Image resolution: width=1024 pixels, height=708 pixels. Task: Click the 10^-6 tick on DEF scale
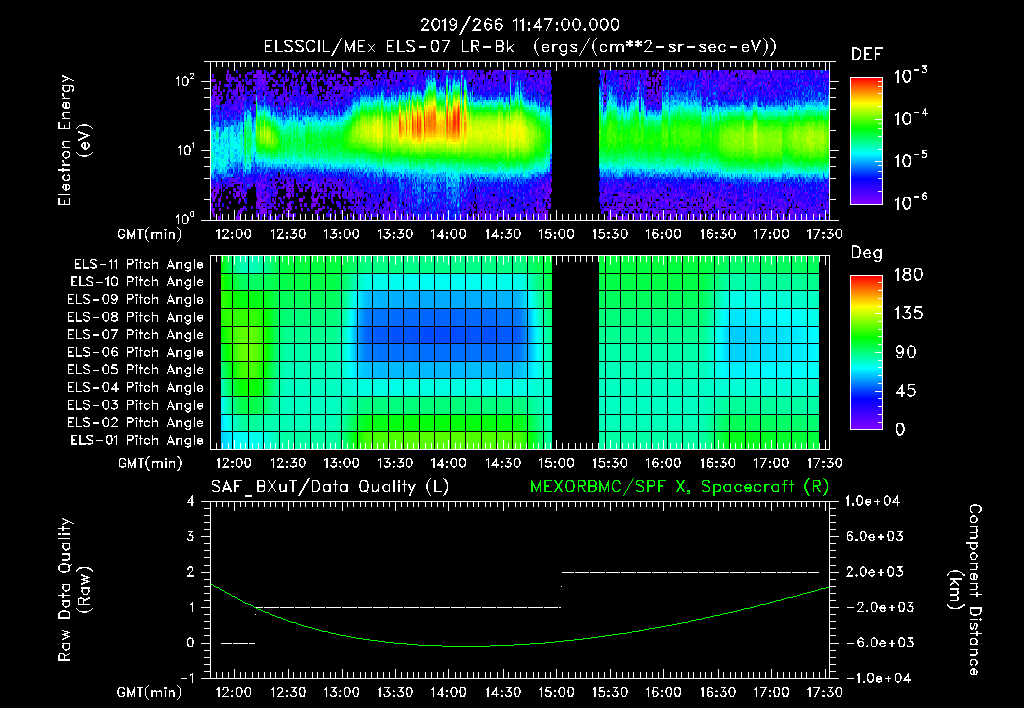coord(910,202)
